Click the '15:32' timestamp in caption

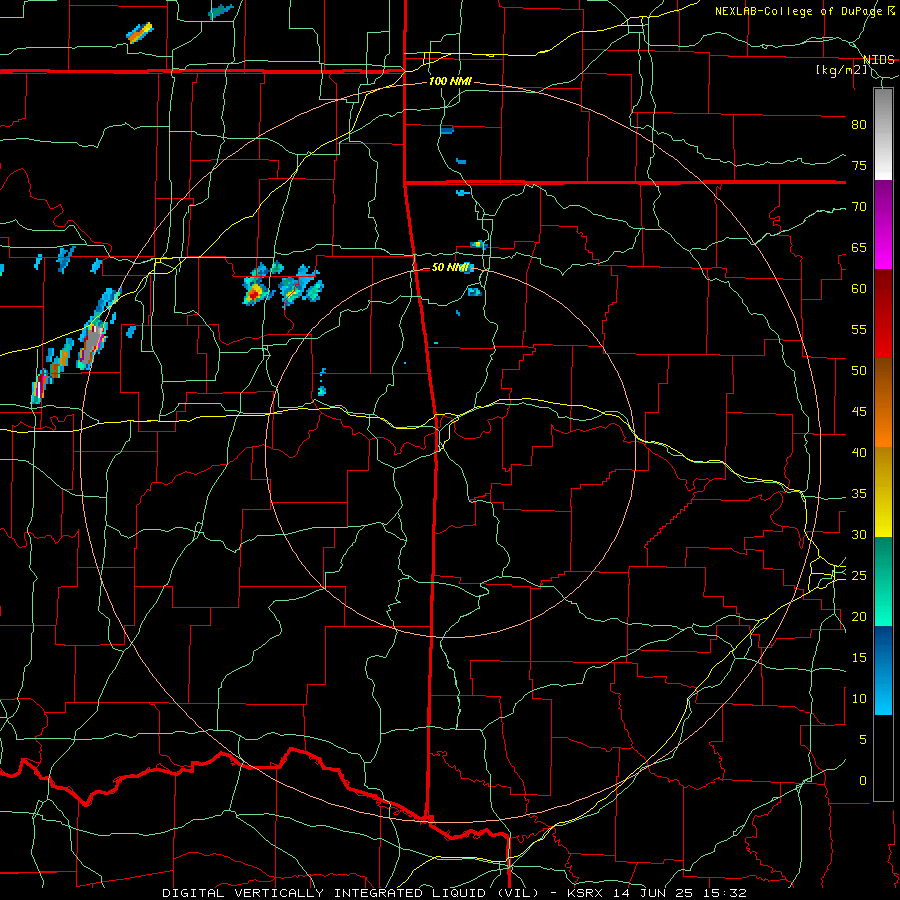click(725, 893)
